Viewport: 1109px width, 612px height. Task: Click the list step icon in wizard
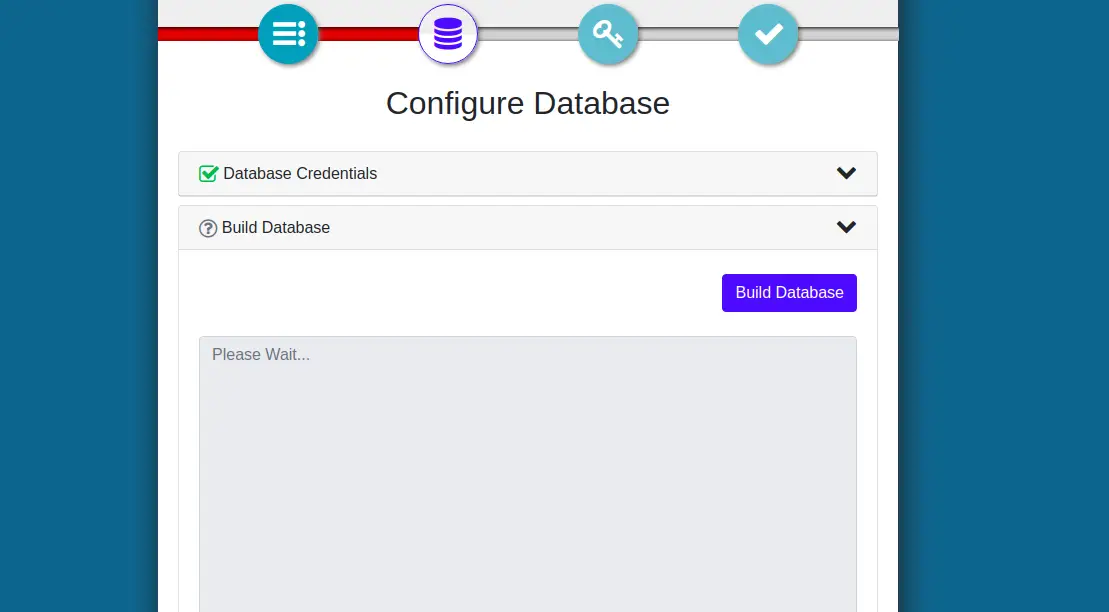pyautogui.click(x=288, y=34)
